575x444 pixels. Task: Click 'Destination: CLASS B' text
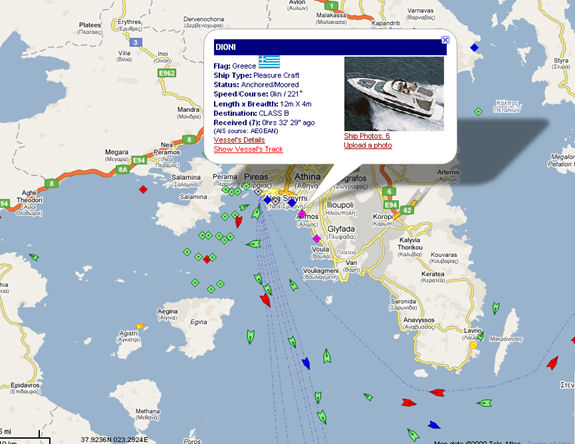tap(251, 113)
